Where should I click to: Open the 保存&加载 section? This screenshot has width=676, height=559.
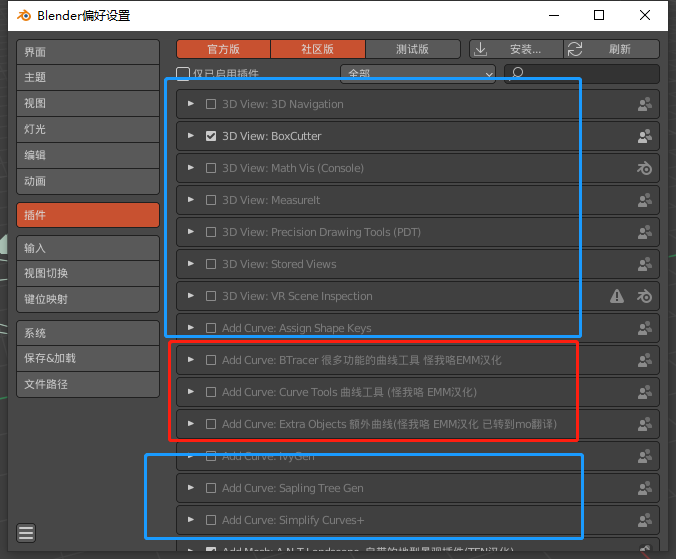(x=88, y=358)
